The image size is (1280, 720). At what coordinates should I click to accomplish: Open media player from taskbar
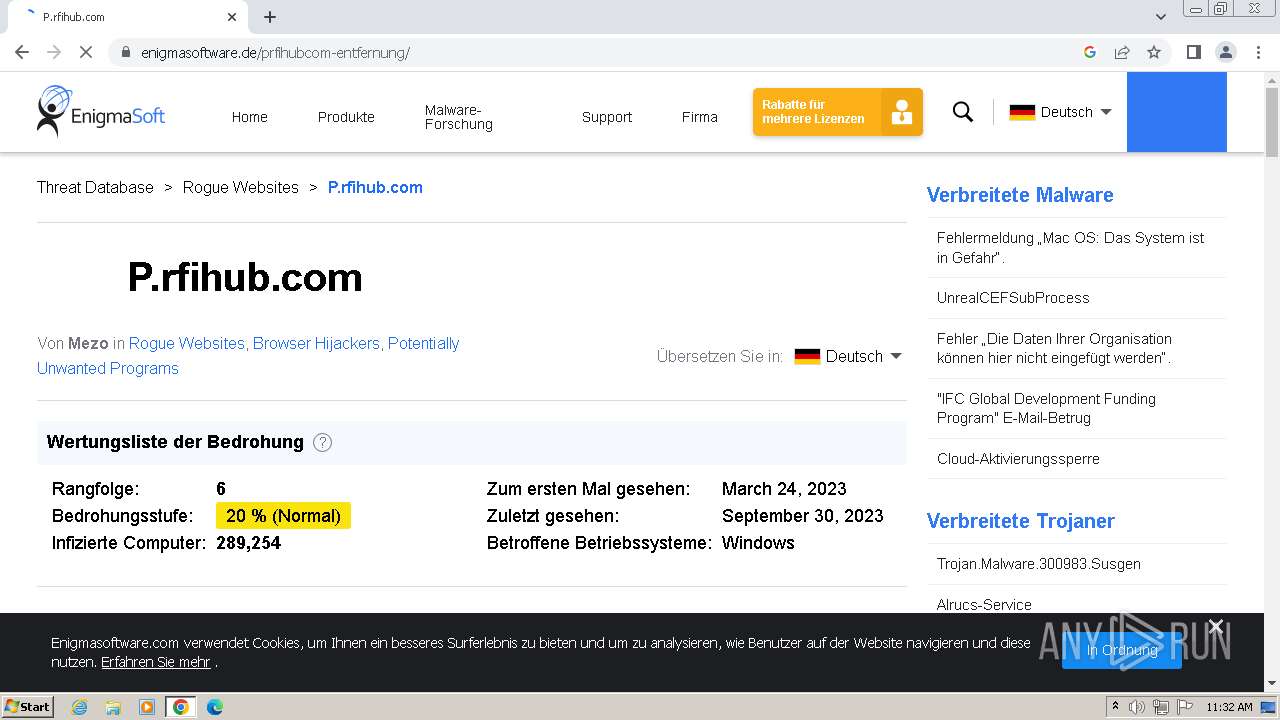[x=147, y=707]
